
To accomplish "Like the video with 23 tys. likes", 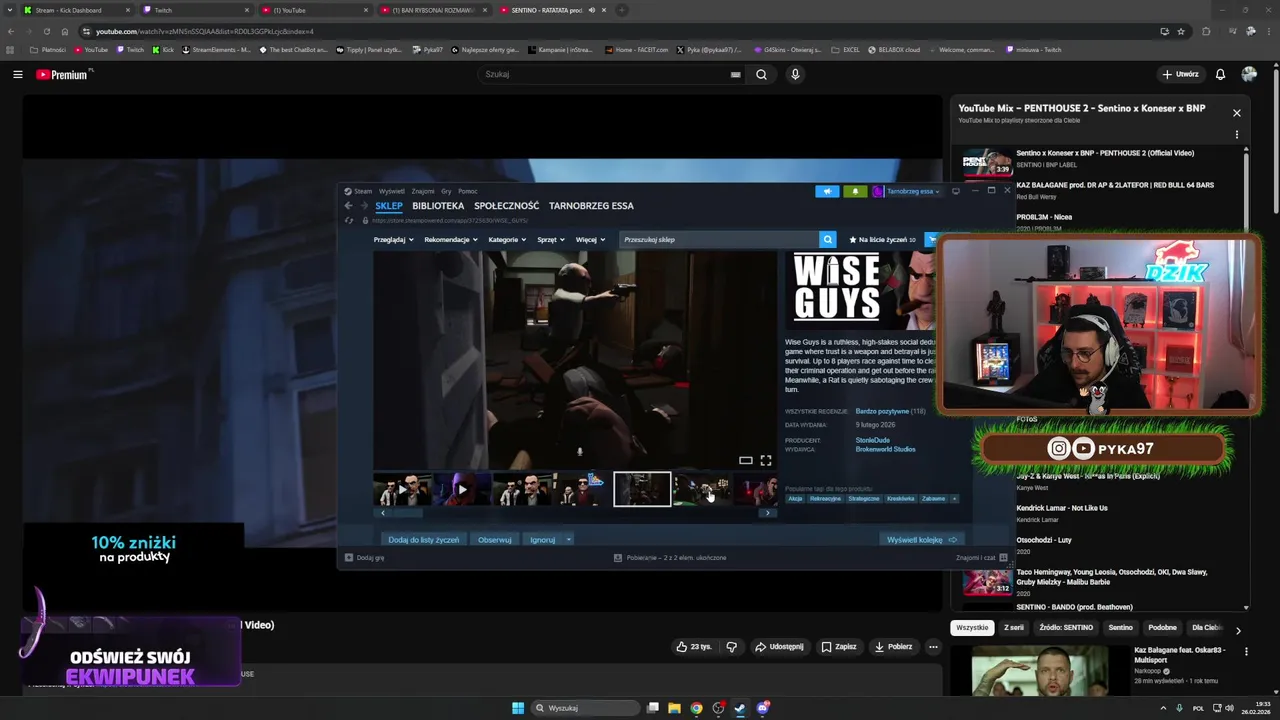I will (x=694, y=647).
